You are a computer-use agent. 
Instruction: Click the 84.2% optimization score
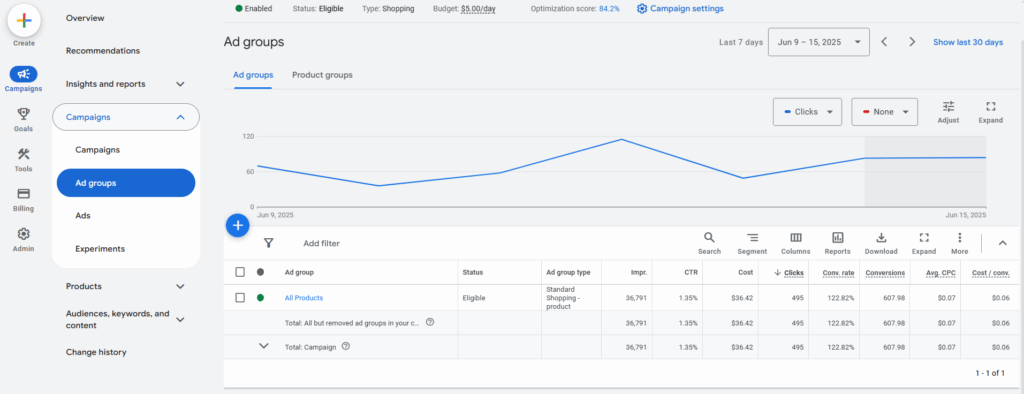point(609,8)
